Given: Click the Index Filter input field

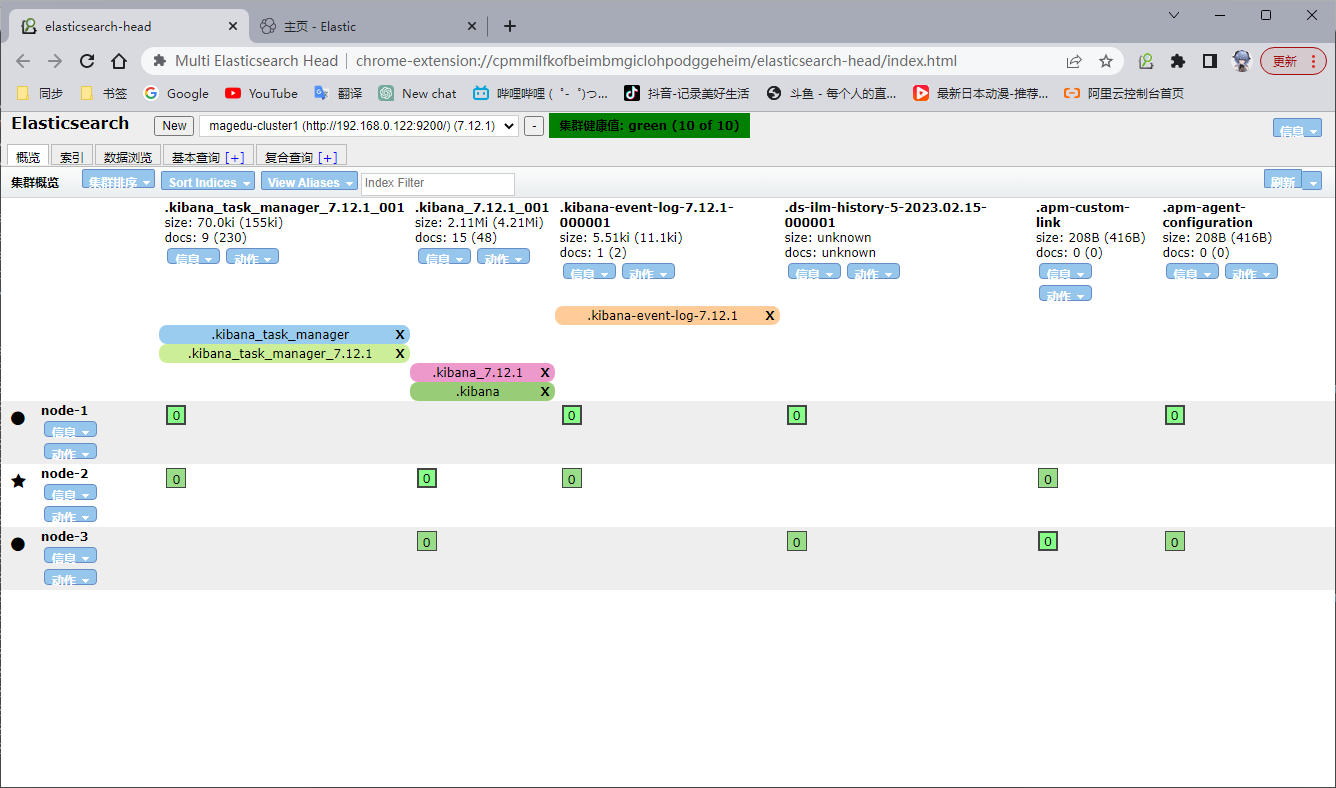Looking at the screenshot, I should click(438, 183).
